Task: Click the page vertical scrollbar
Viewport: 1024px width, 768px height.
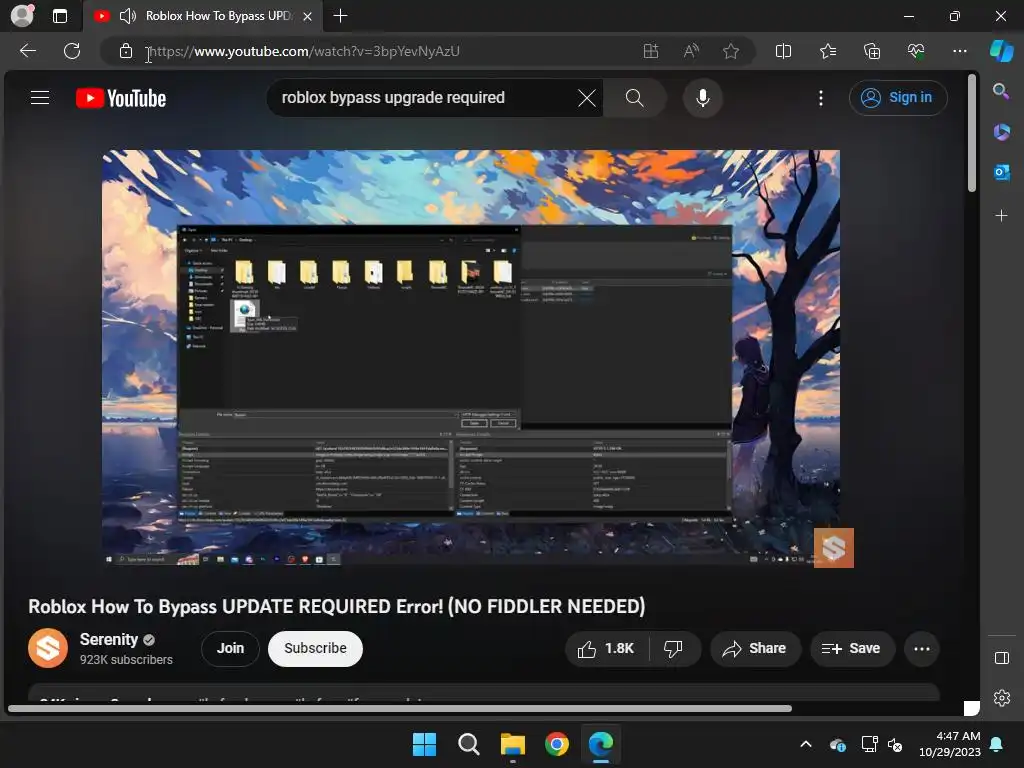Action: click(972, 134)
